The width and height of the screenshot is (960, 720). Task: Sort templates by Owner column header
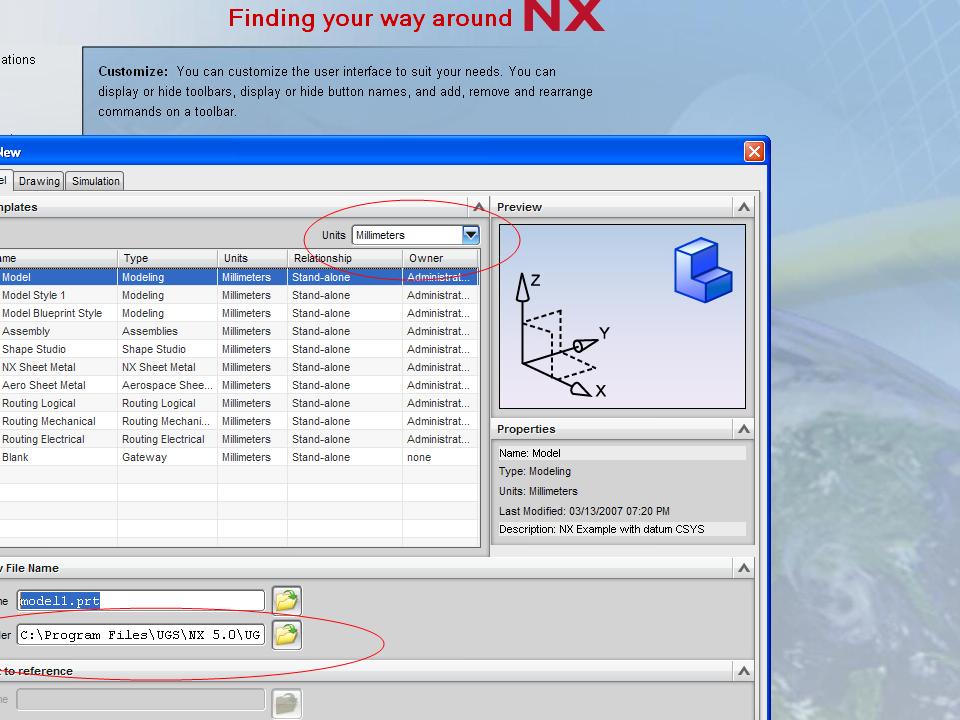pyautogui.click(x=440, y=258)
